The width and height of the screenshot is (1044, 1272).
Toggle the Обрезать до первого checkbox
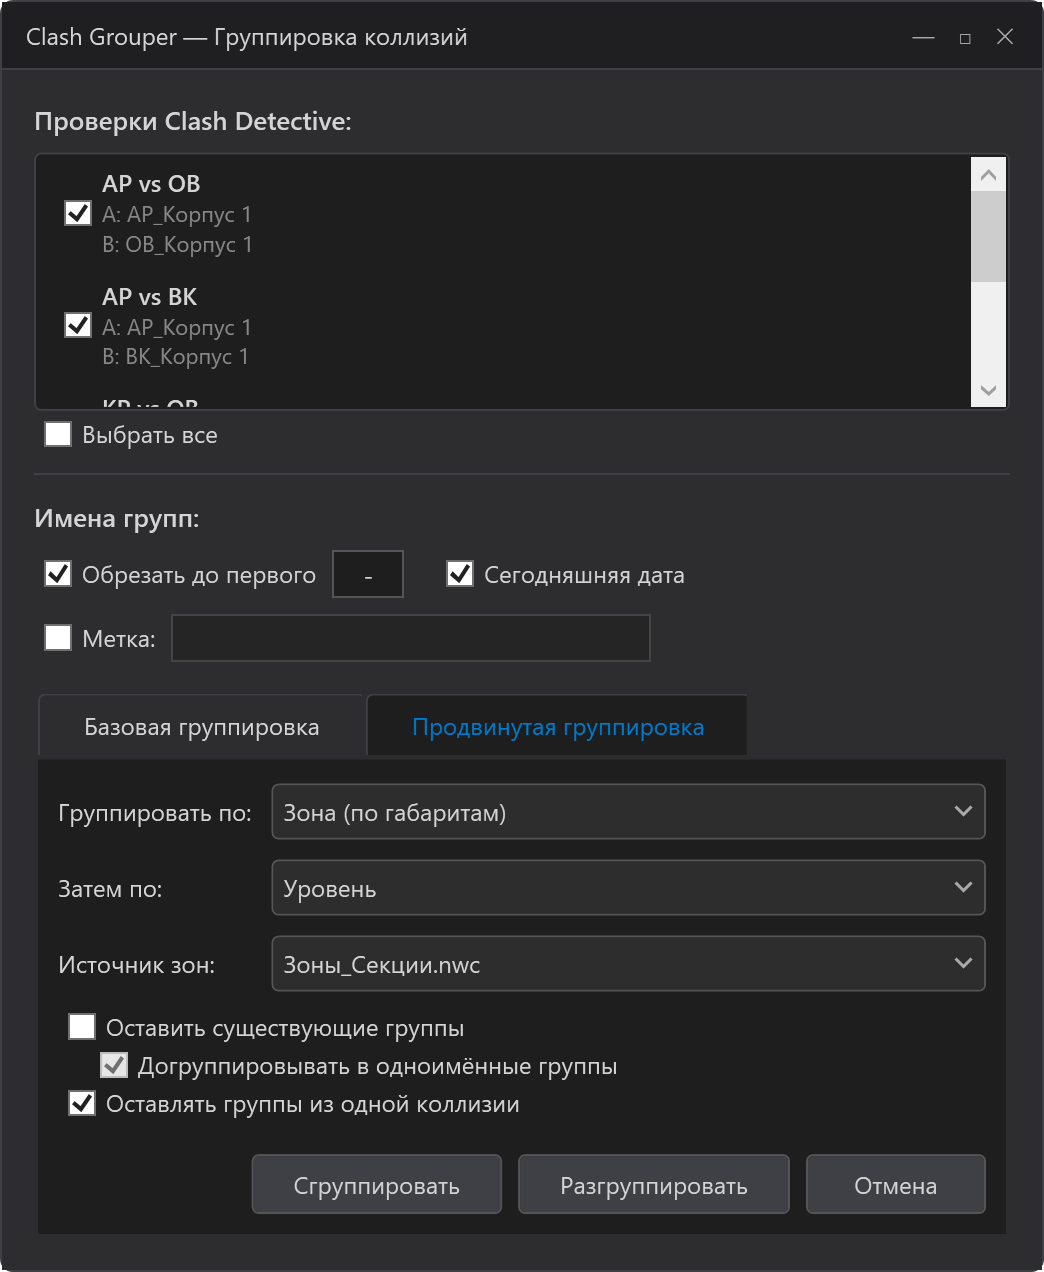58,574
